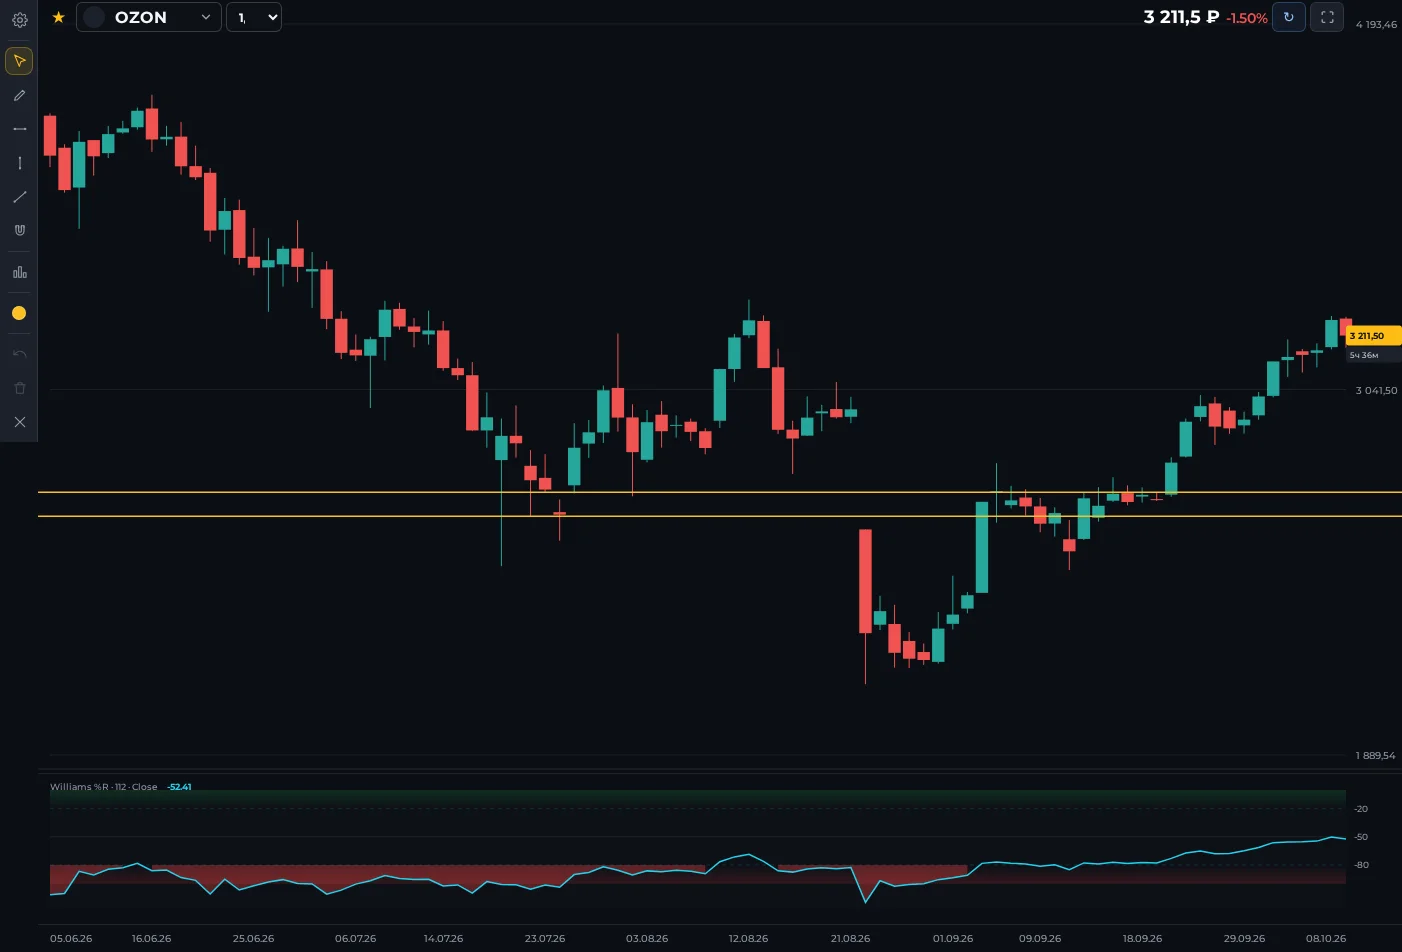Click the Williams %R indicator title
Screen dimensions: 1402x952
(x=104, y=787)
